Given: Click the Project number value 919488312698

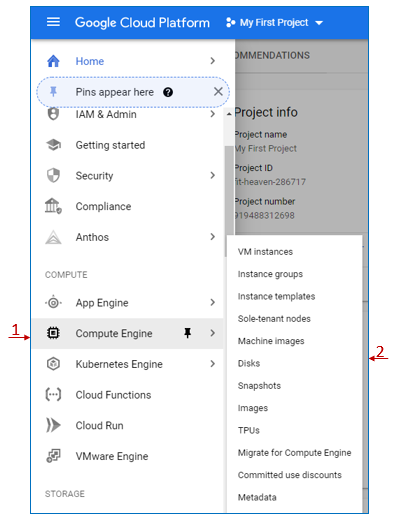Looking at the screenshot, I should pos(264,215).
